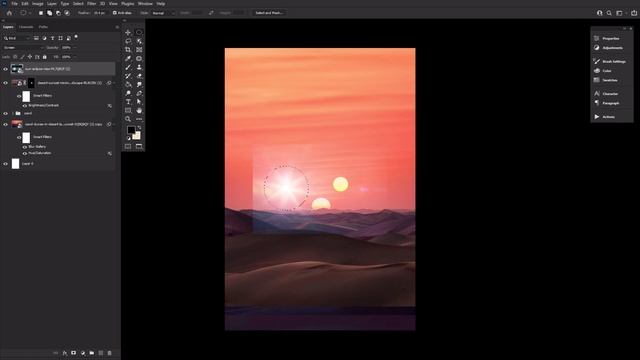Choose Subtract from selection mode icon

click(58, 13)
